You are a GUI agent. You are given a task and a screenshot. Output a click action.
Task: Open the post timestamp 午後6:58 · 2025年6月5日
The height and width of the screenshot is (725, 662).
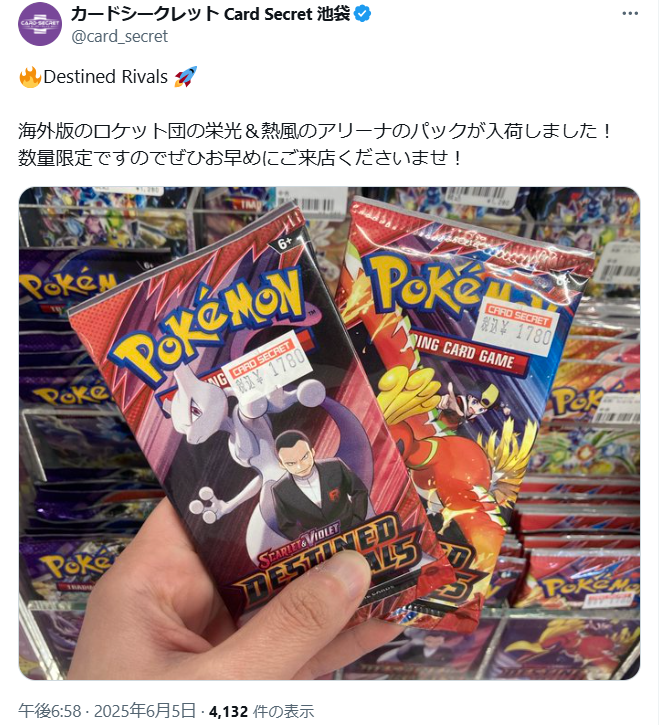(107, 711)
